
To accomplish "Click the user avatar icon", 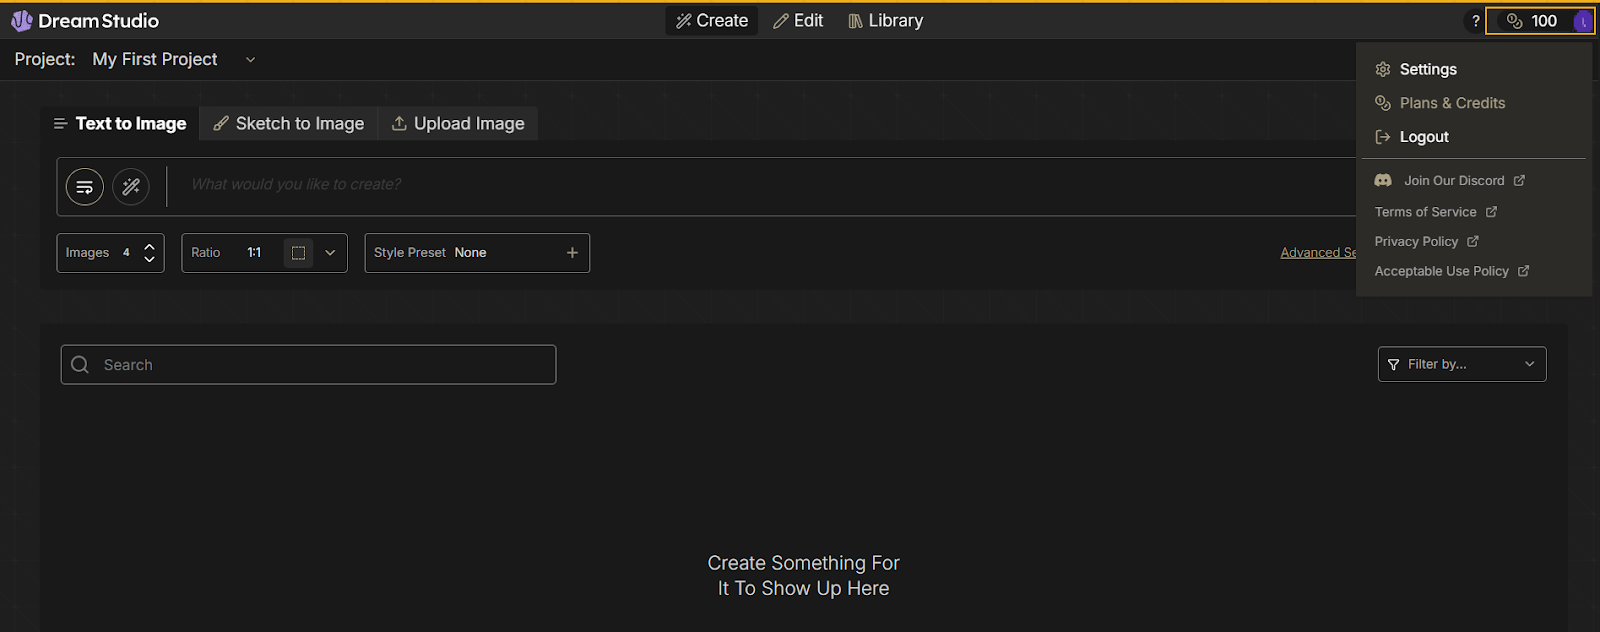I will [x=1582, y=21].
